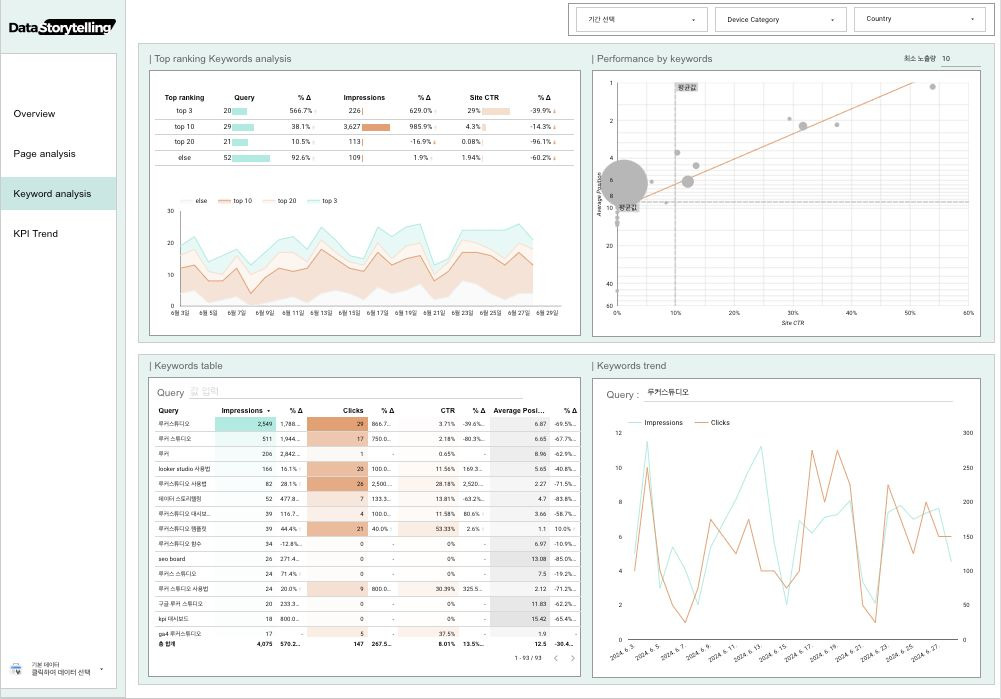
Task: Click the 2,549 impressions cell
Action: click(x=245, y=424)
